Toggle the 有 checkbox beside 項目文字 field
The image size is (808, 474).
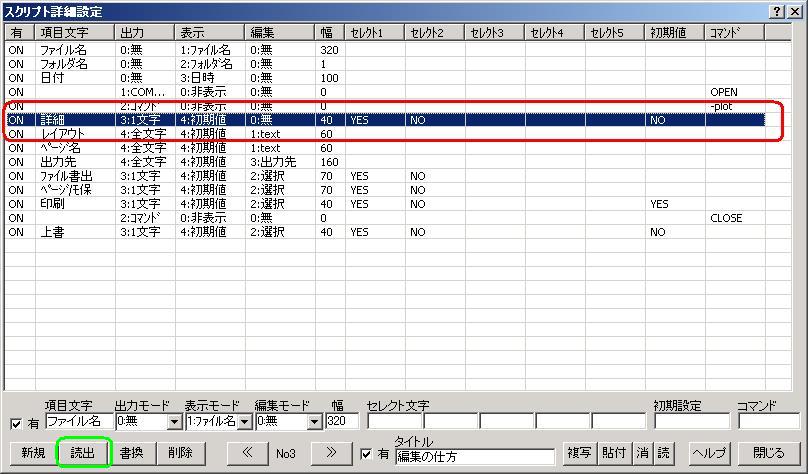tap(15, 423)
